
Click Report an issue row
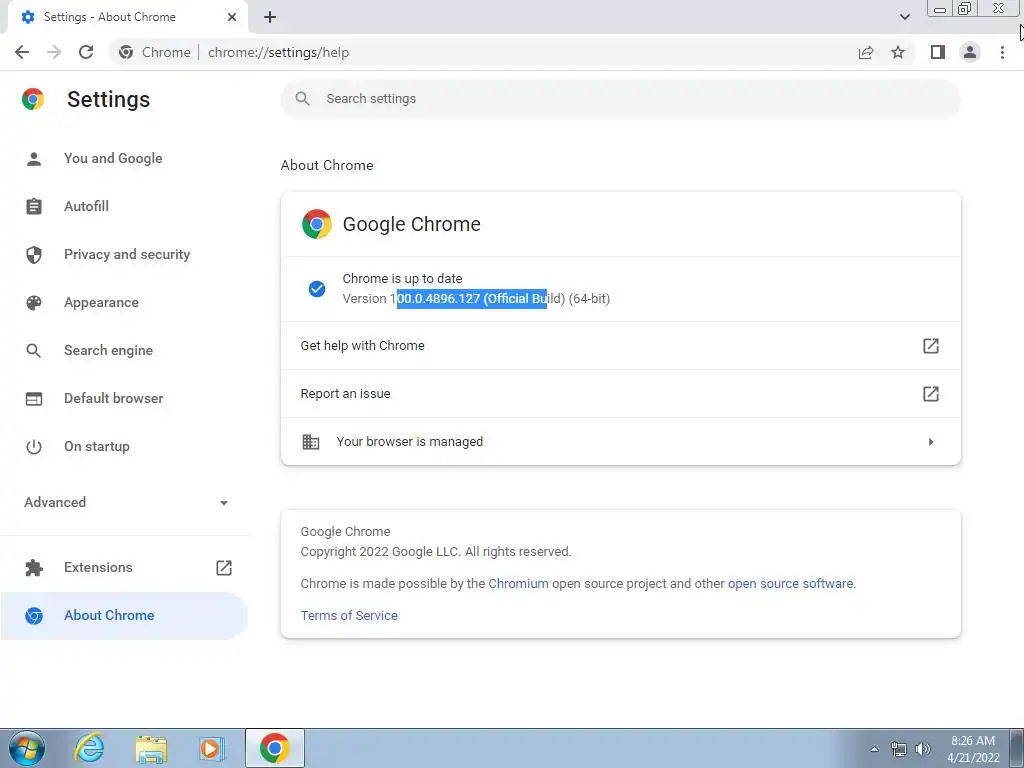tap(620, 394)
